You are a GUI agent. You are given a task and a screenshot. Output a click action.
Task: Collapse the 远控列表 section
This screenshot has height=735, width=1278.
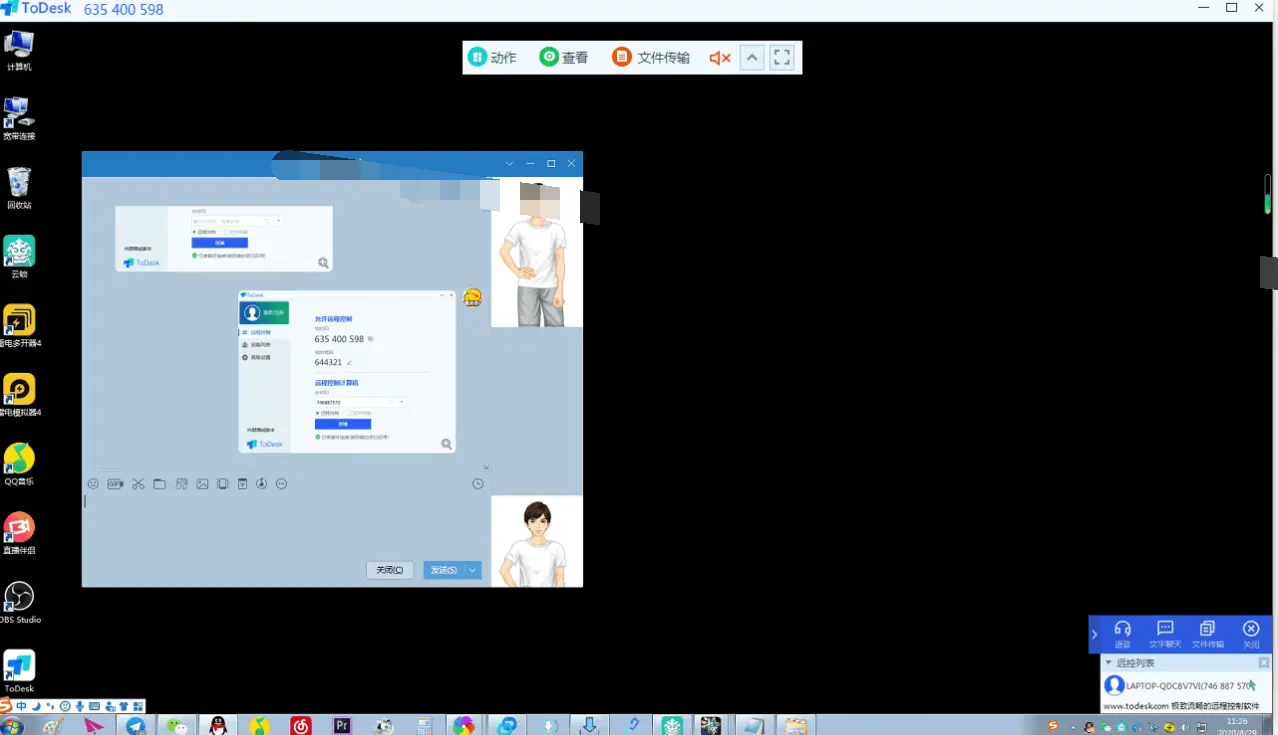click(x=1108, y=663)
